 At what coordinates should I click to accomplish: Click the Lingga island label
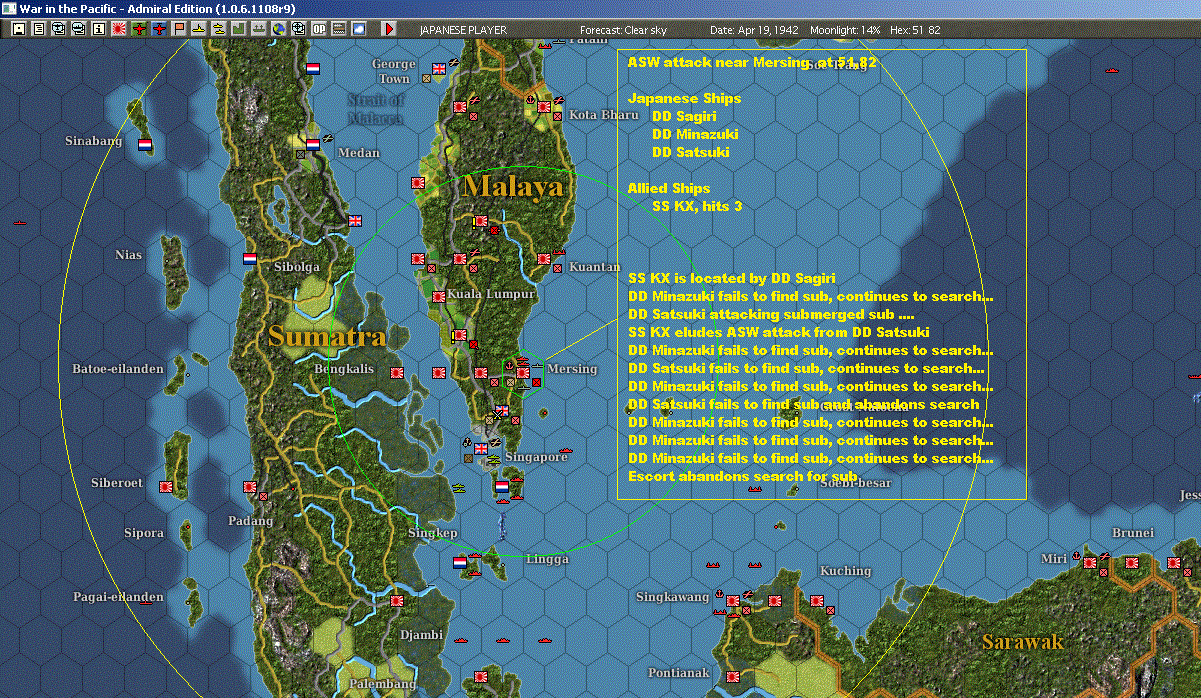(x=546, y=559)
